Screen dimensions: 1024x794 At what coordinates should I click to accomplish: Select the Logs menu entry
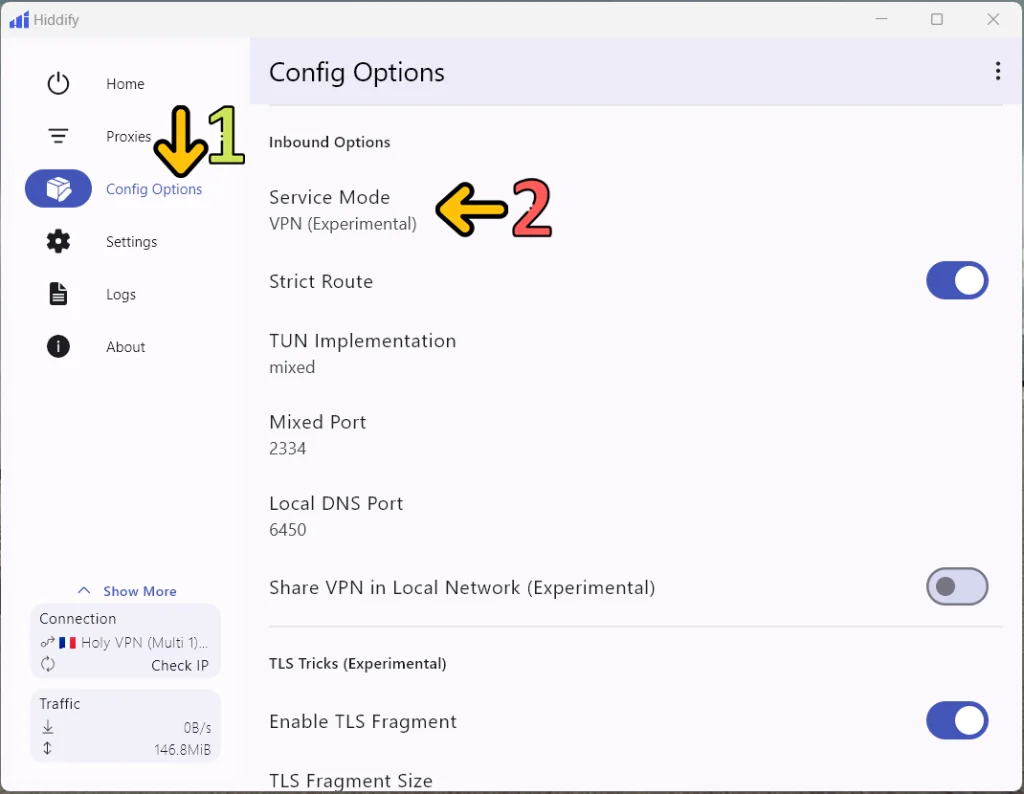(120, 293)
